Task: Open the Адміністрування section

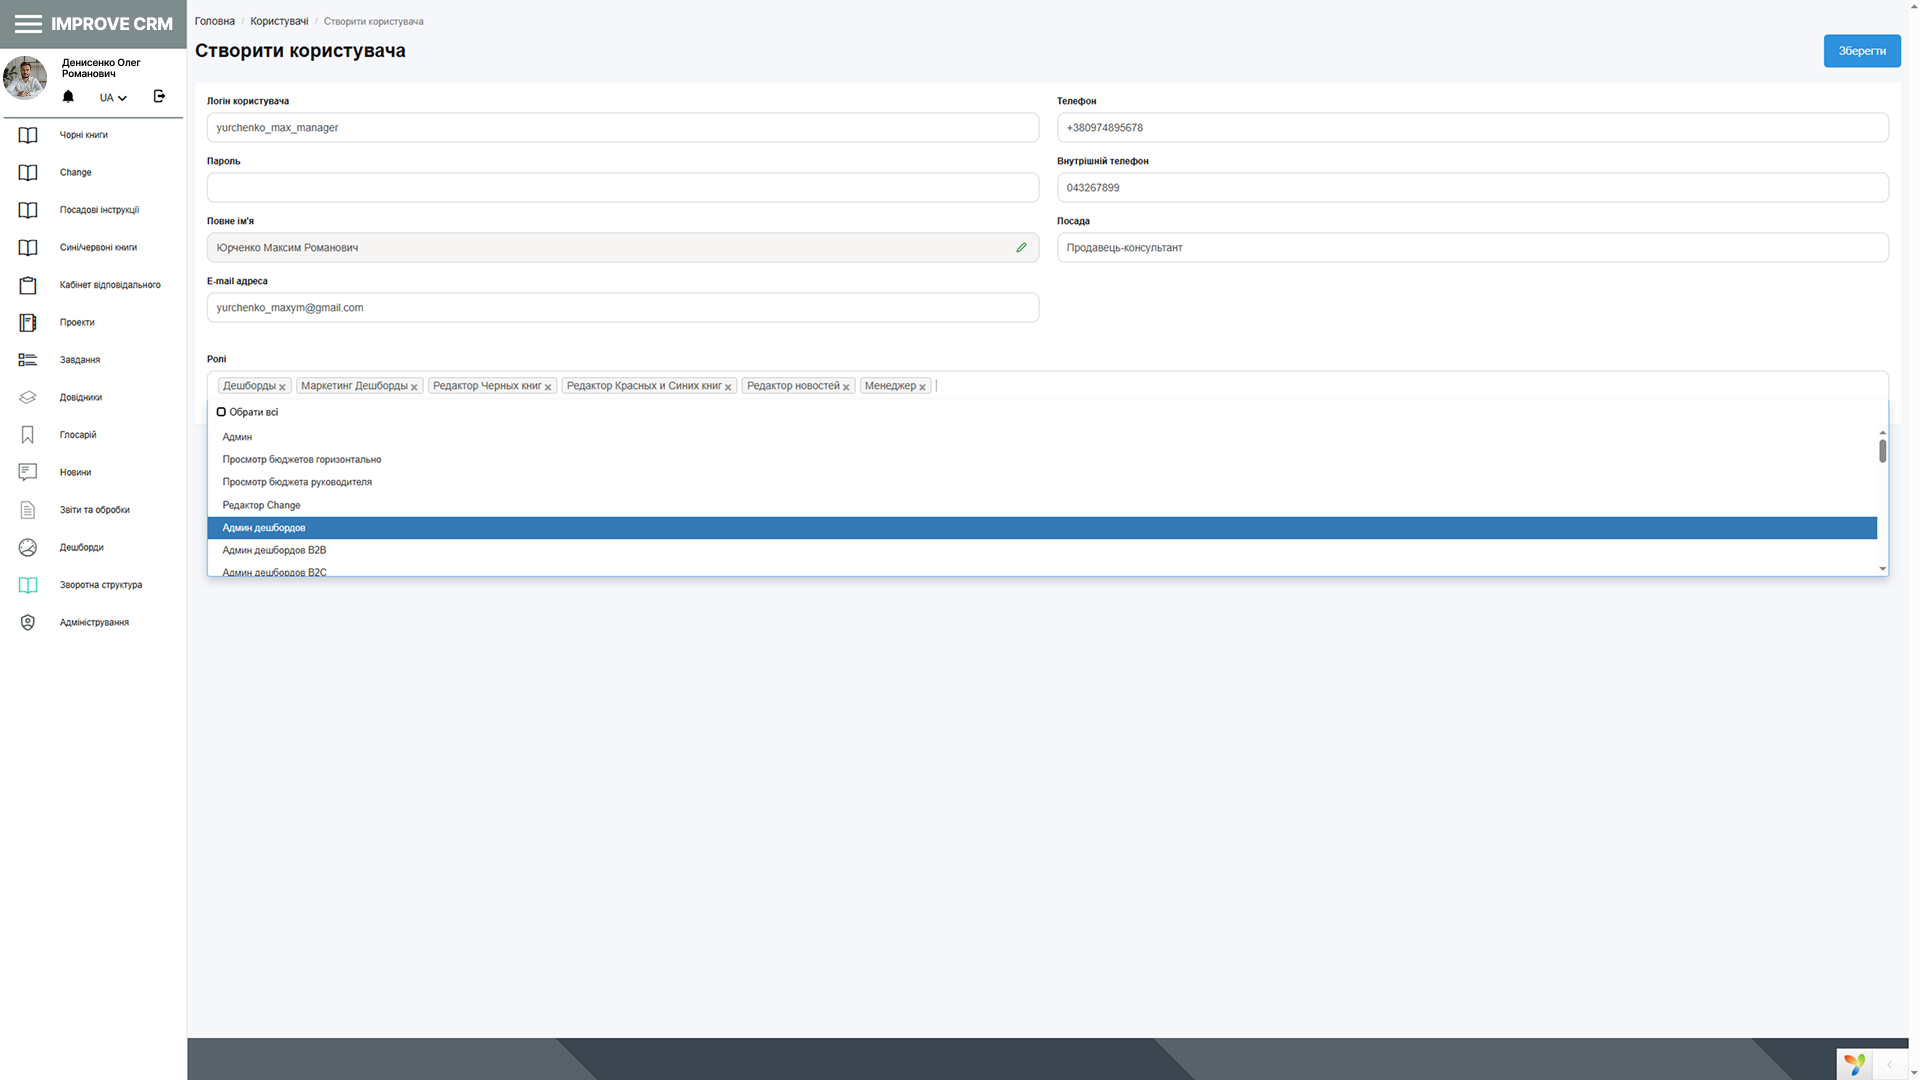Action: click(x=93, y=622)
